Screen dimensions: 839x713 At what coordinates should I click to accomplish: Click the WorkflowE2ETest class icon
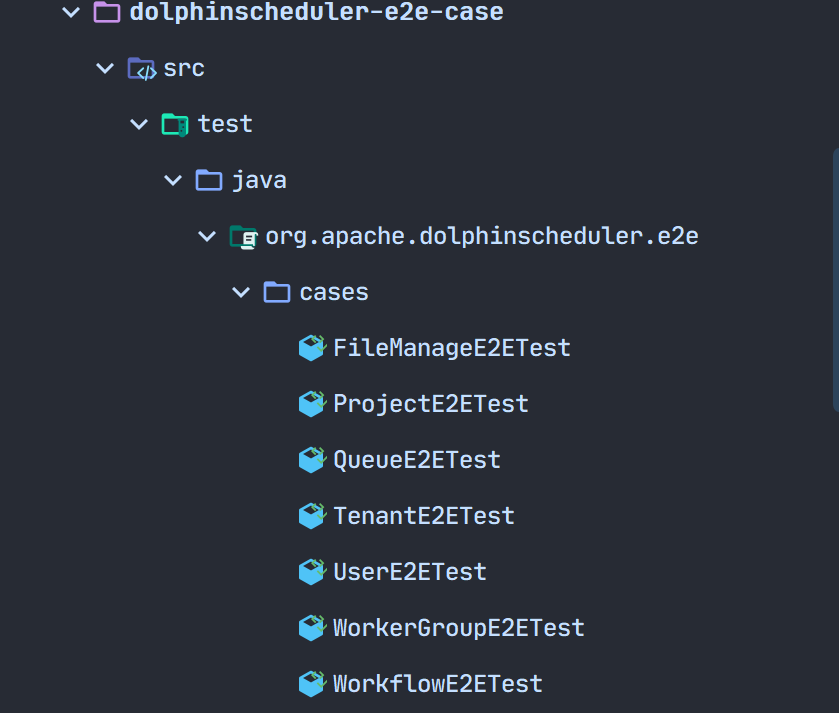coord(313,684)
